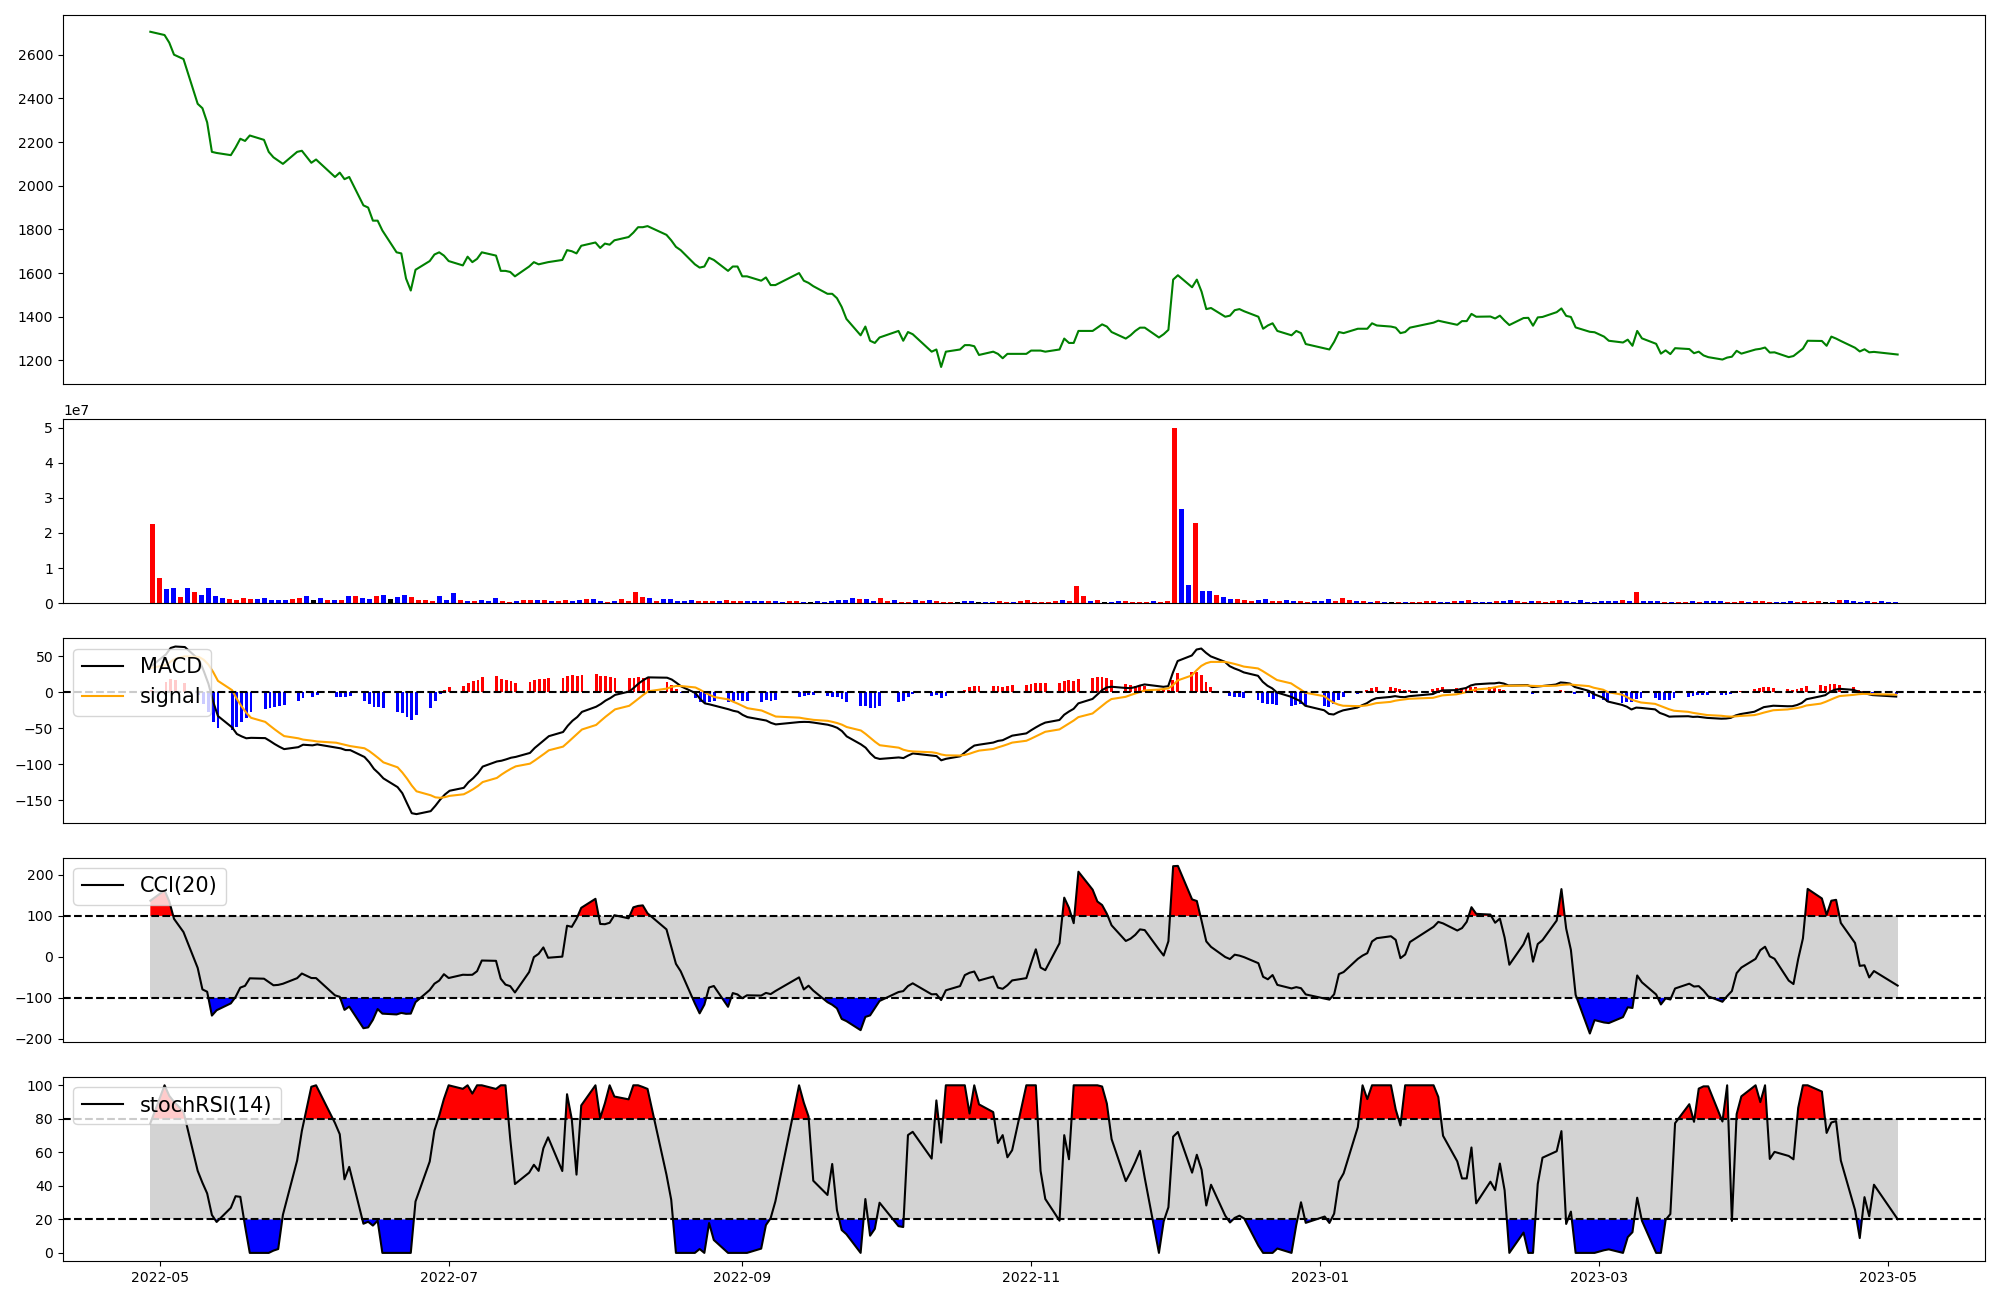
Task: Select the stochRSI(14) legend label
Action: pos(205,1105)
